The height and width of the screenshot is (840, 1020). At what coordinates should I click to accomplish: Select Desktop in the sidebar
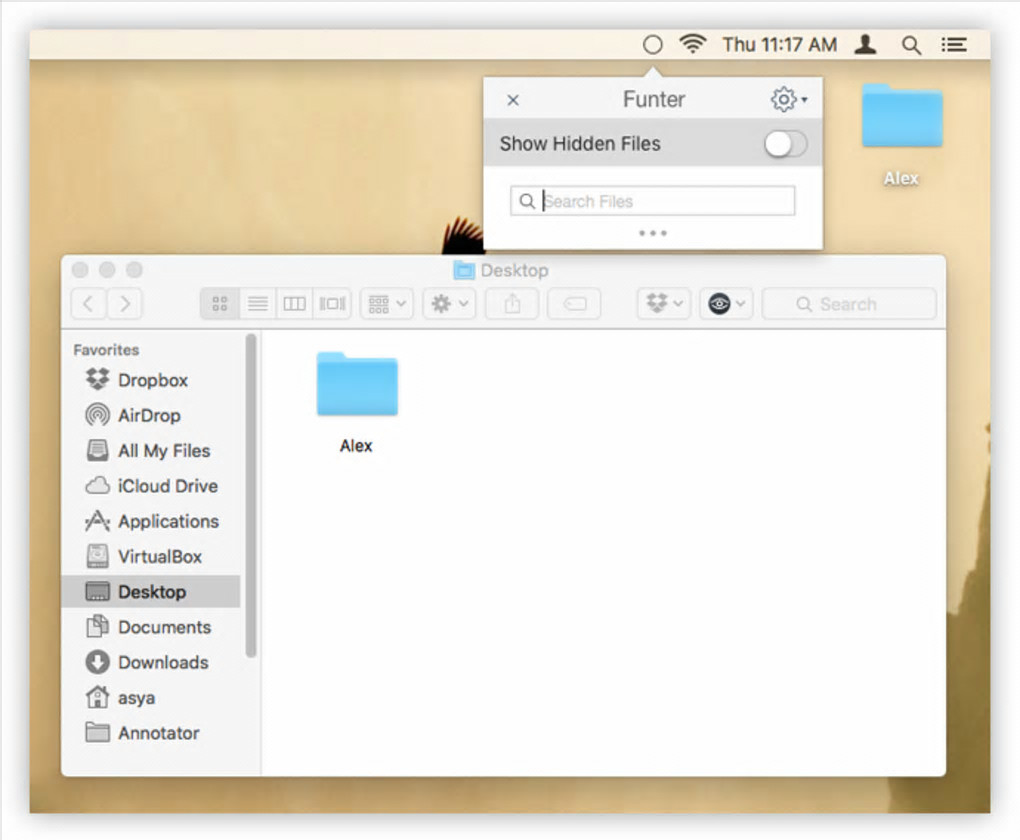(152, 591)
